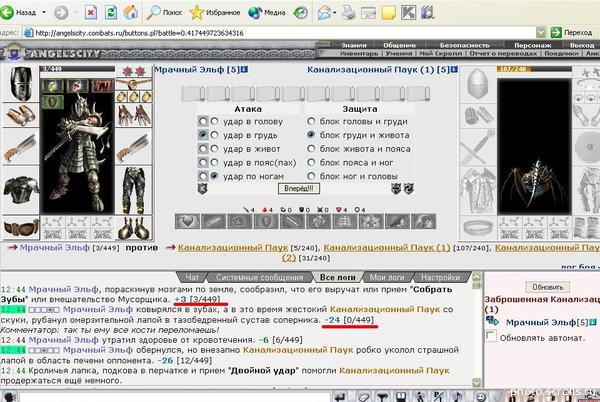Viewport: 600px width, 402px height.
Task: Open the Канализационный Паук (1) link in the opponents list
Action: 387,248
